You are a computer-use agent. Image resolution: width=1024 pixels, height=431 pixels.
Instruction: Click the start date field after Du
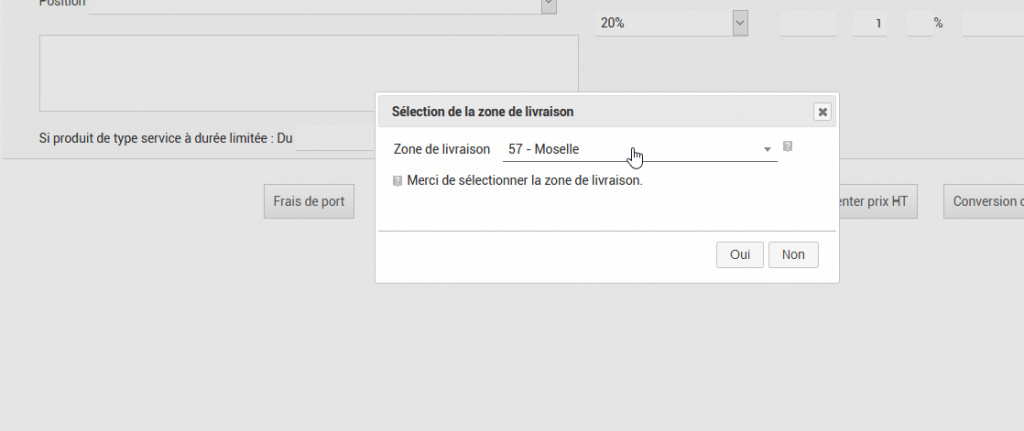point(335,138)
